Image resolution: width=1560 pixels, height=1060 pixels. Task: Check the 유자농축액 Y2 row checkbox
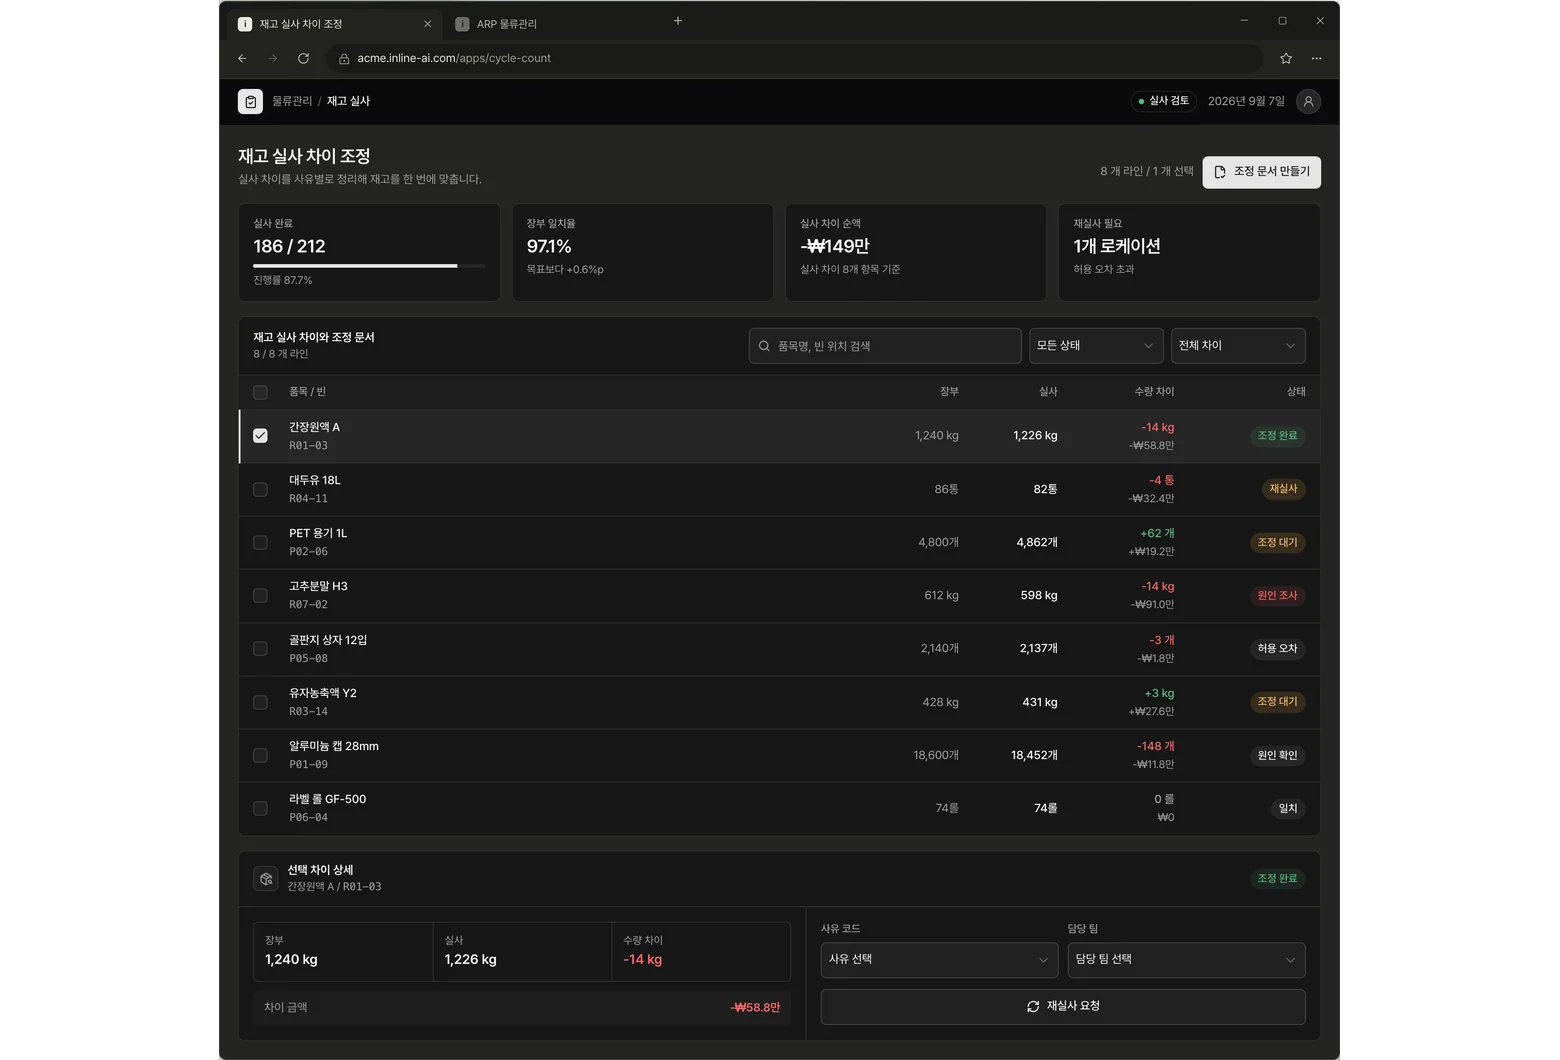tap(260, 702)
